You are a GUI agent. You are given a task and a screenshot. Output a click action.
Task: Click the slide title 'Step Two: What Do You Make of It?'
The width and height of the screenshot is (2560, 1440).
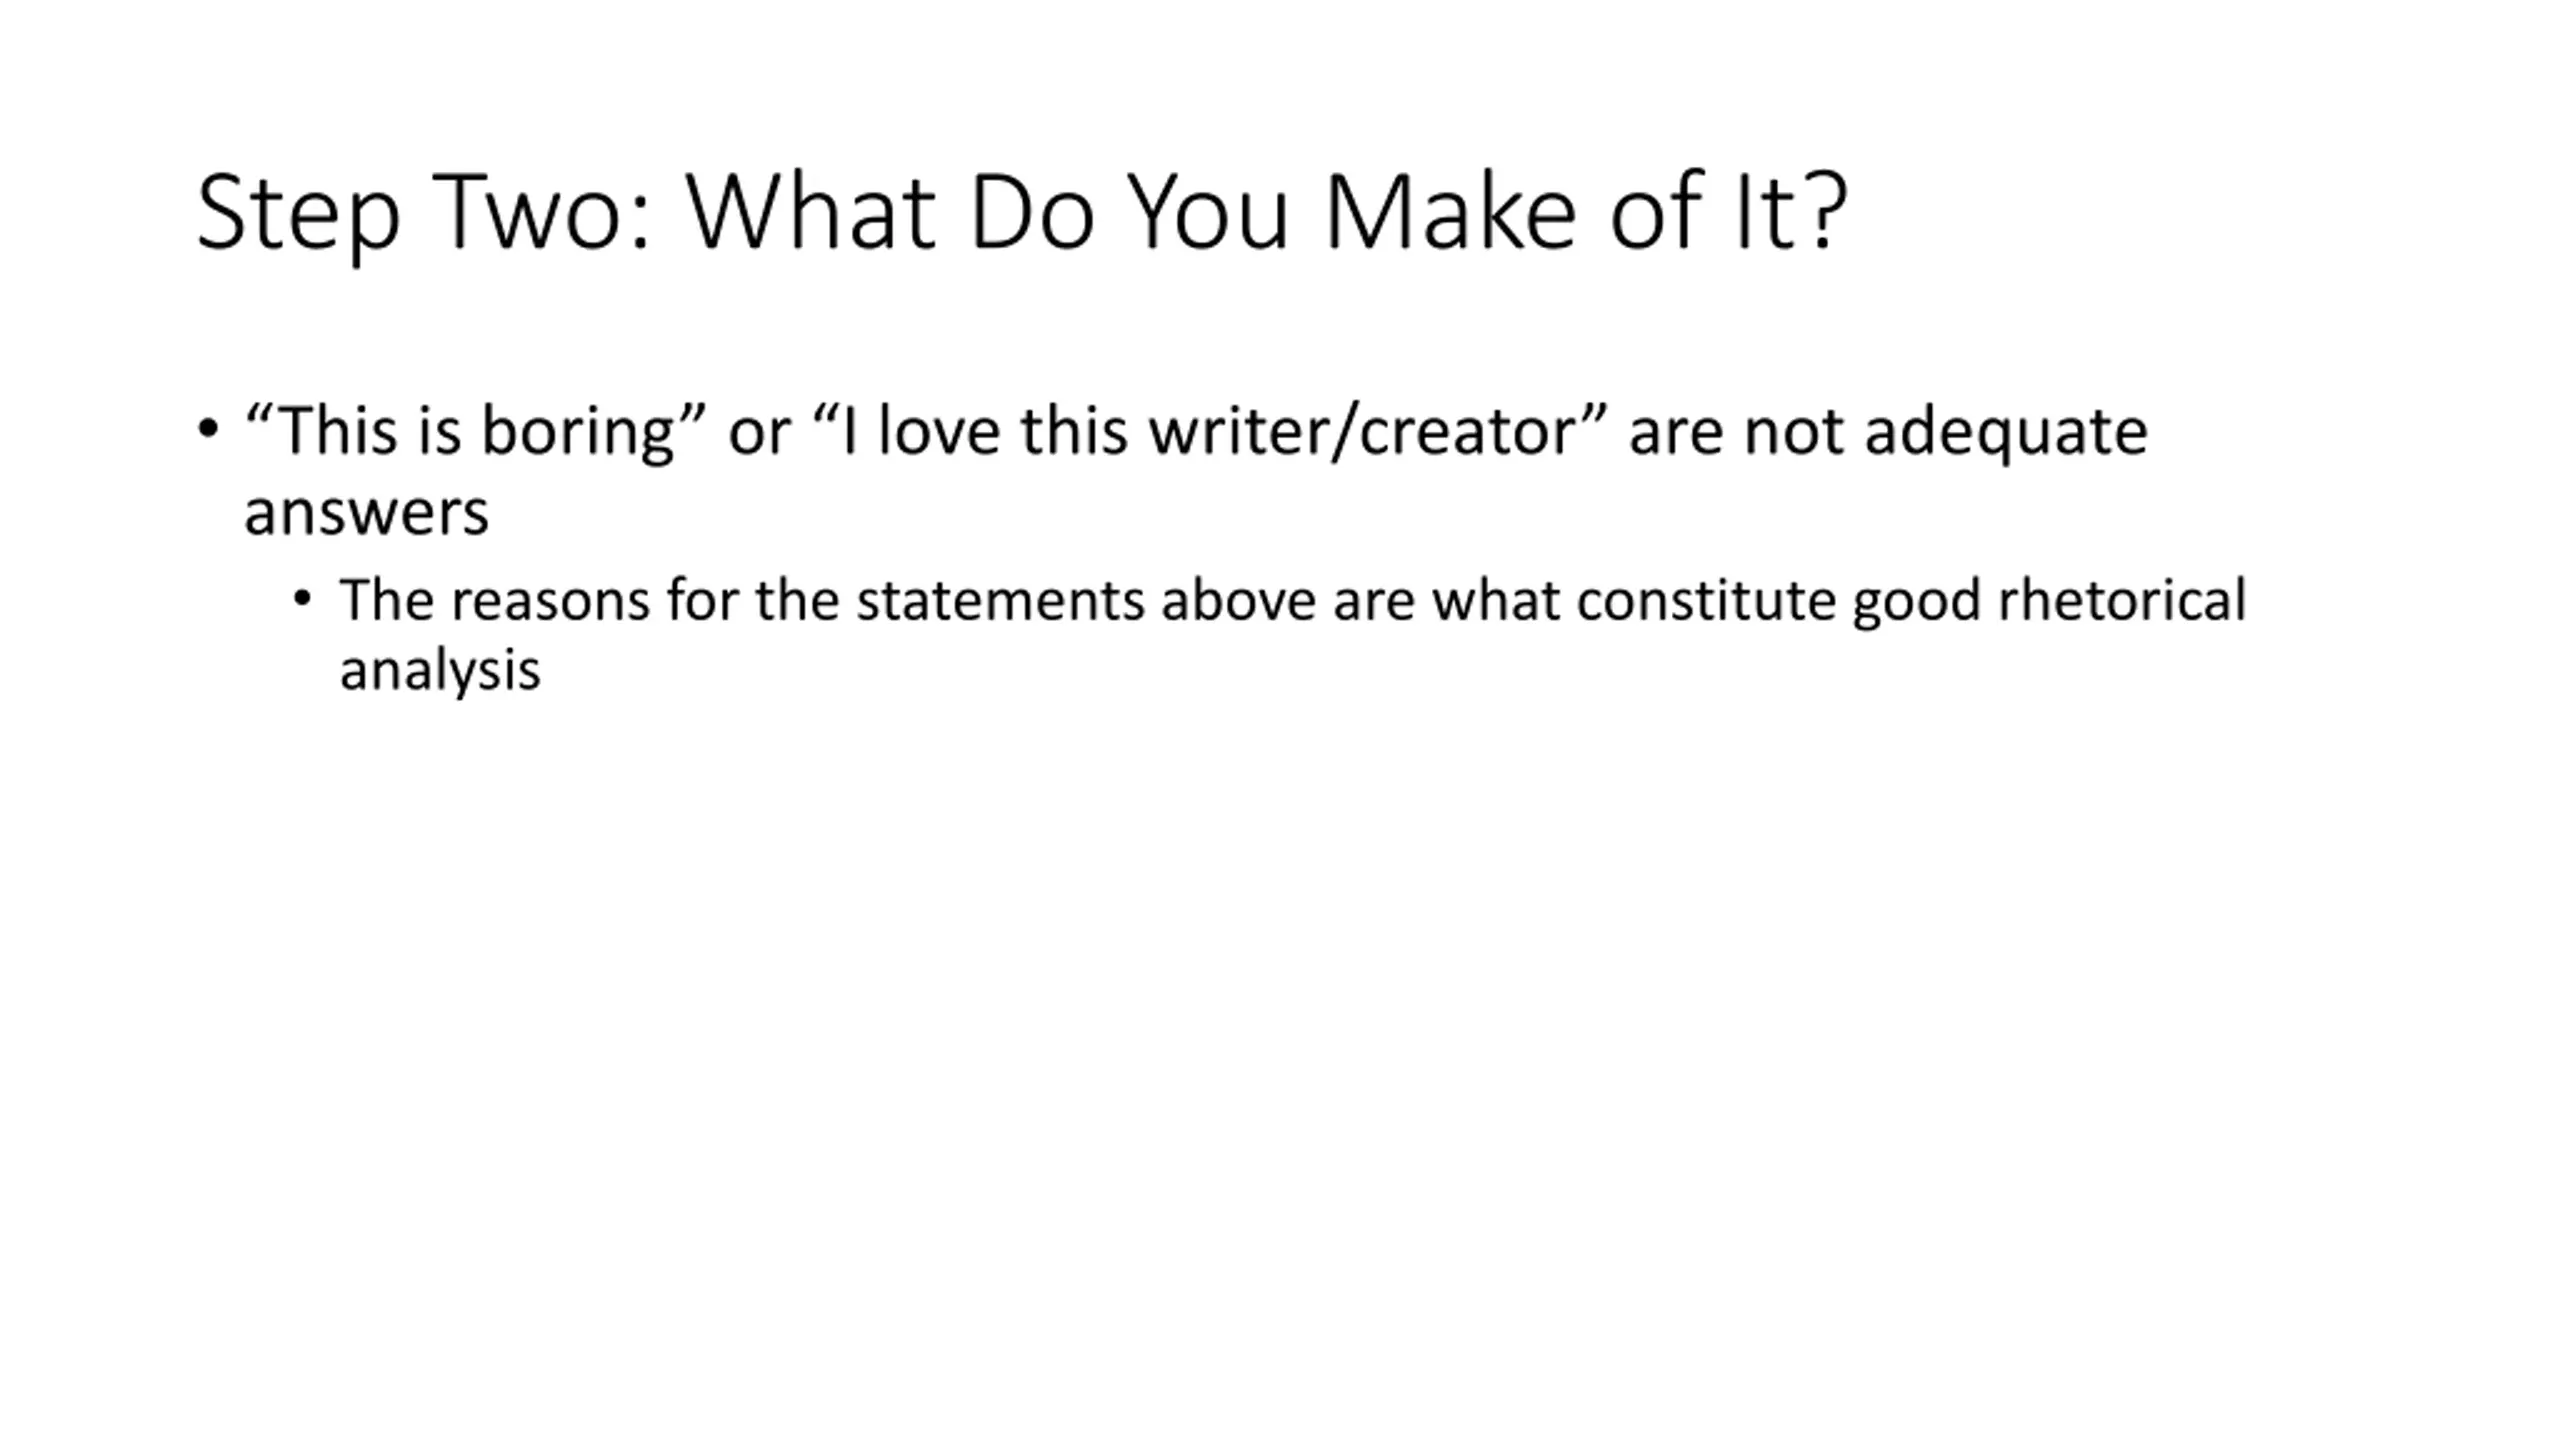click(1022, 214)
